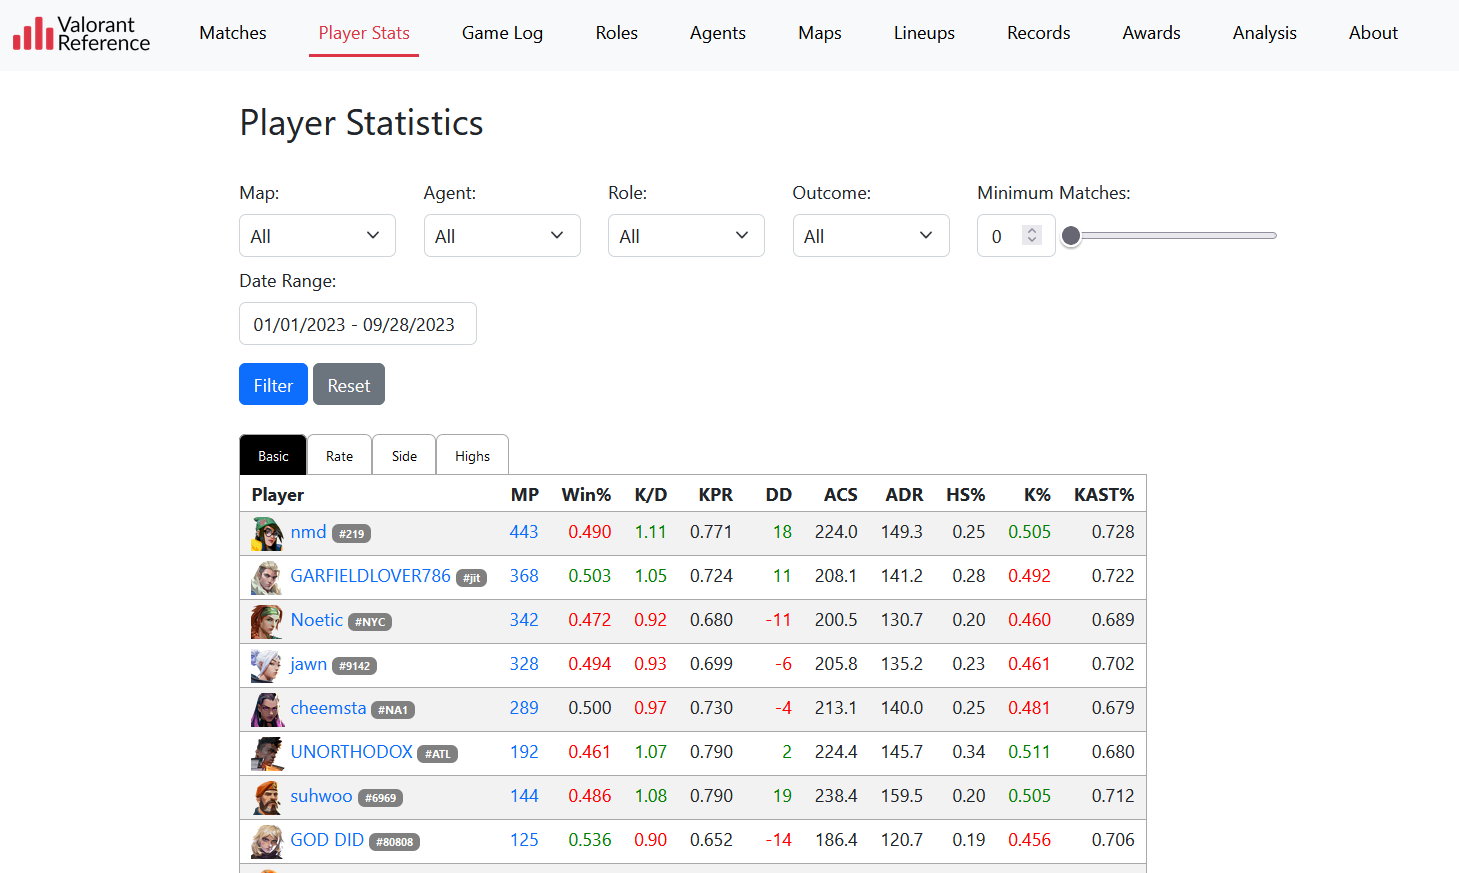Click UNORTHODOX's agent avatar icon
This screenshot has width=1459, height=873.
click(267, 754)
